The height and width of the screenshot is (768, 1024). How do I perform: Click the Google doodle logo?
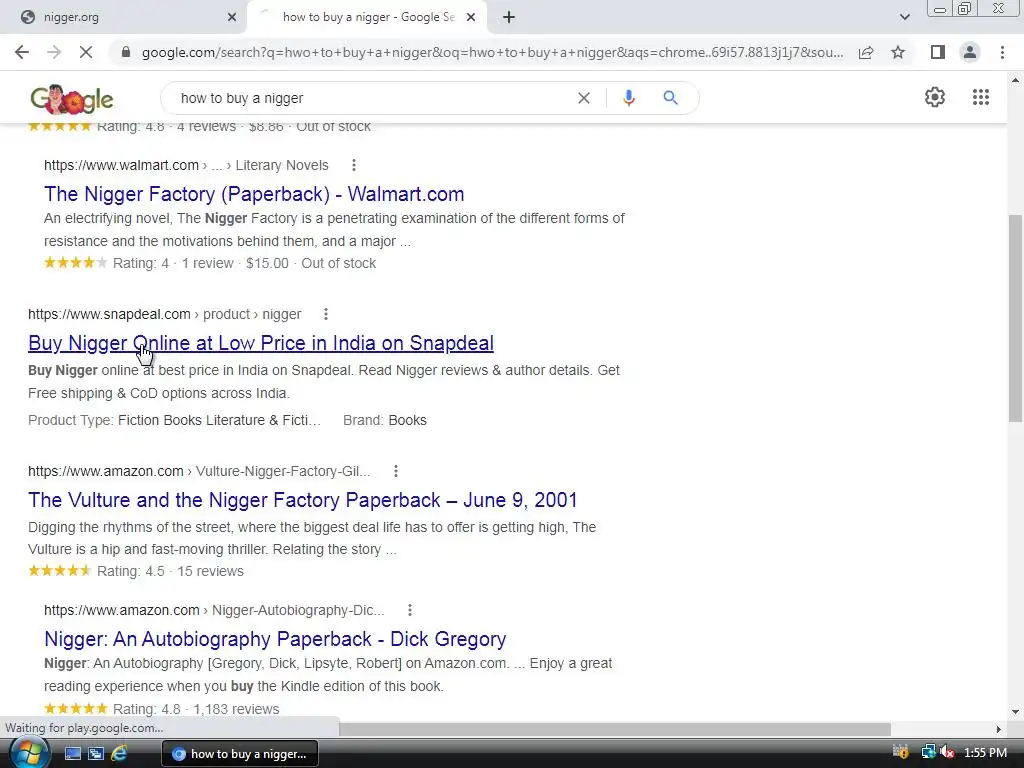(x=72, y=99)
